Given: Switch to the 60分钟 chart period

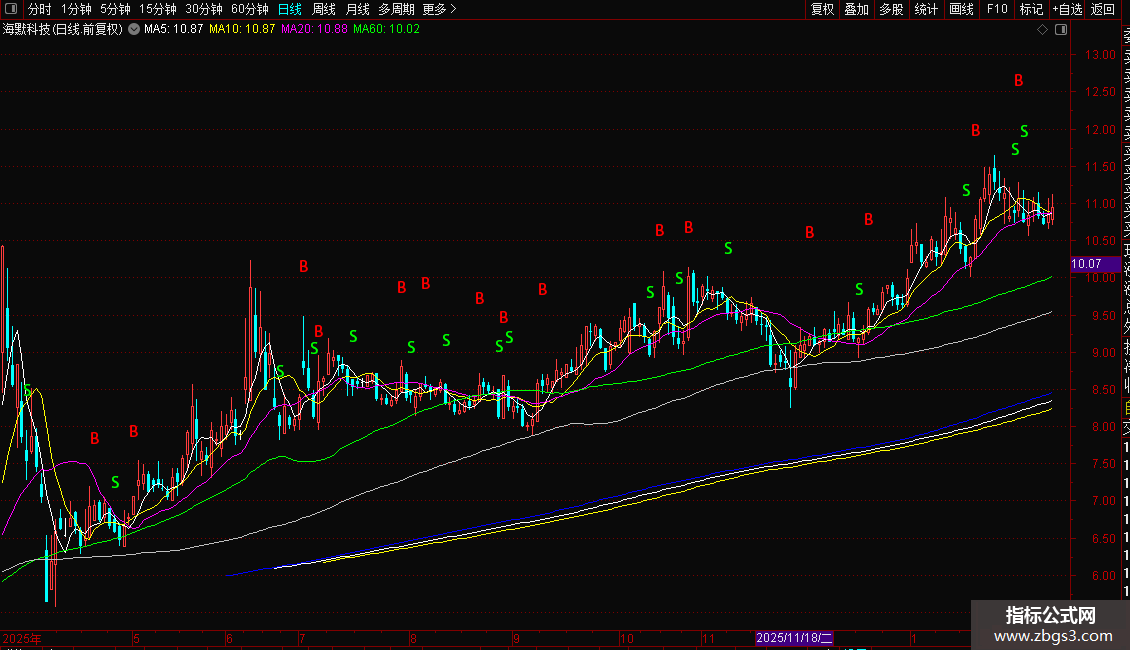Looking at the screenshot, I should 249,9.
